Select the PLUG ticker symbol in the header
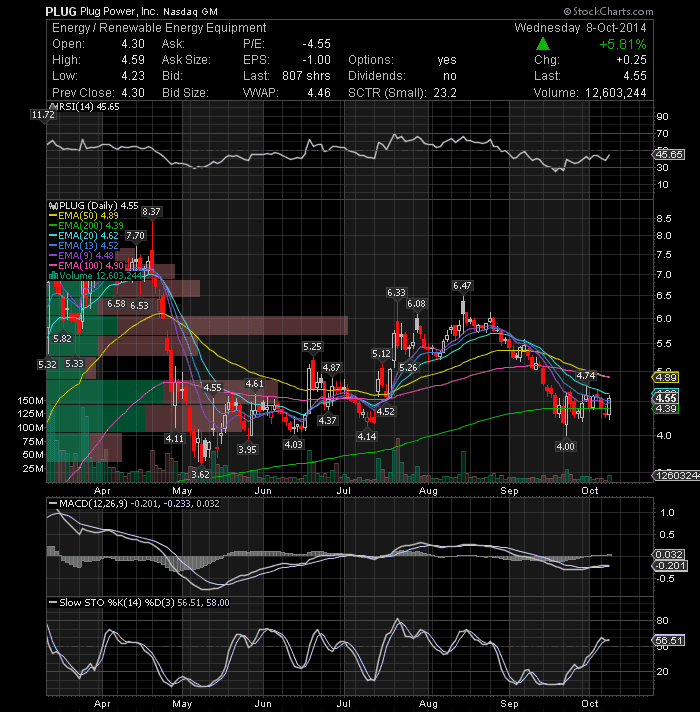The image size is (700, 712). pyautogui.click(x=61, y=11)
